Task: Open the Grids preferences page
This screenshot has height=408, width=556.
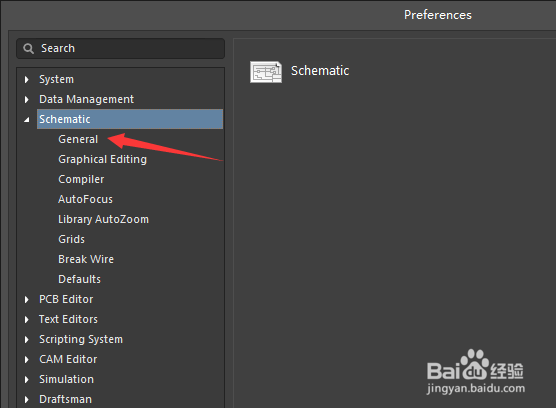Action: (x=72, y=239)
